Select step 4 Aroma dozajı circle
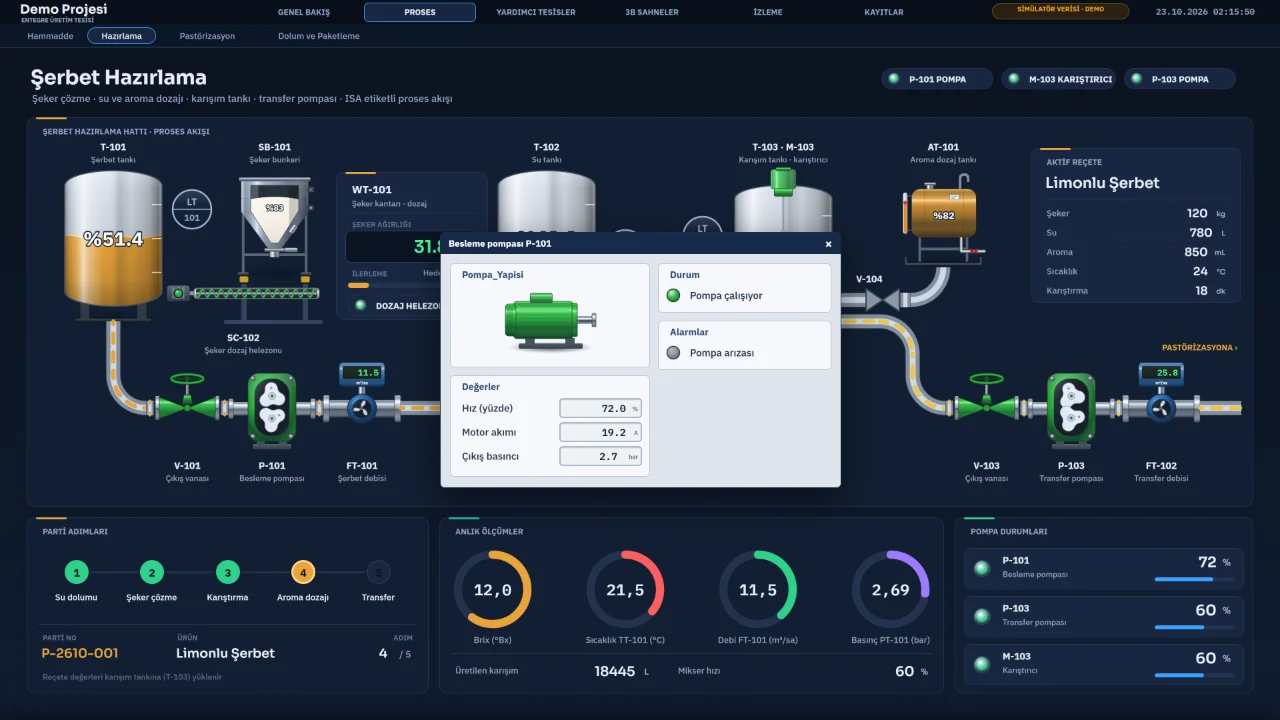The image size is (1280, 720). coord(303,573)
